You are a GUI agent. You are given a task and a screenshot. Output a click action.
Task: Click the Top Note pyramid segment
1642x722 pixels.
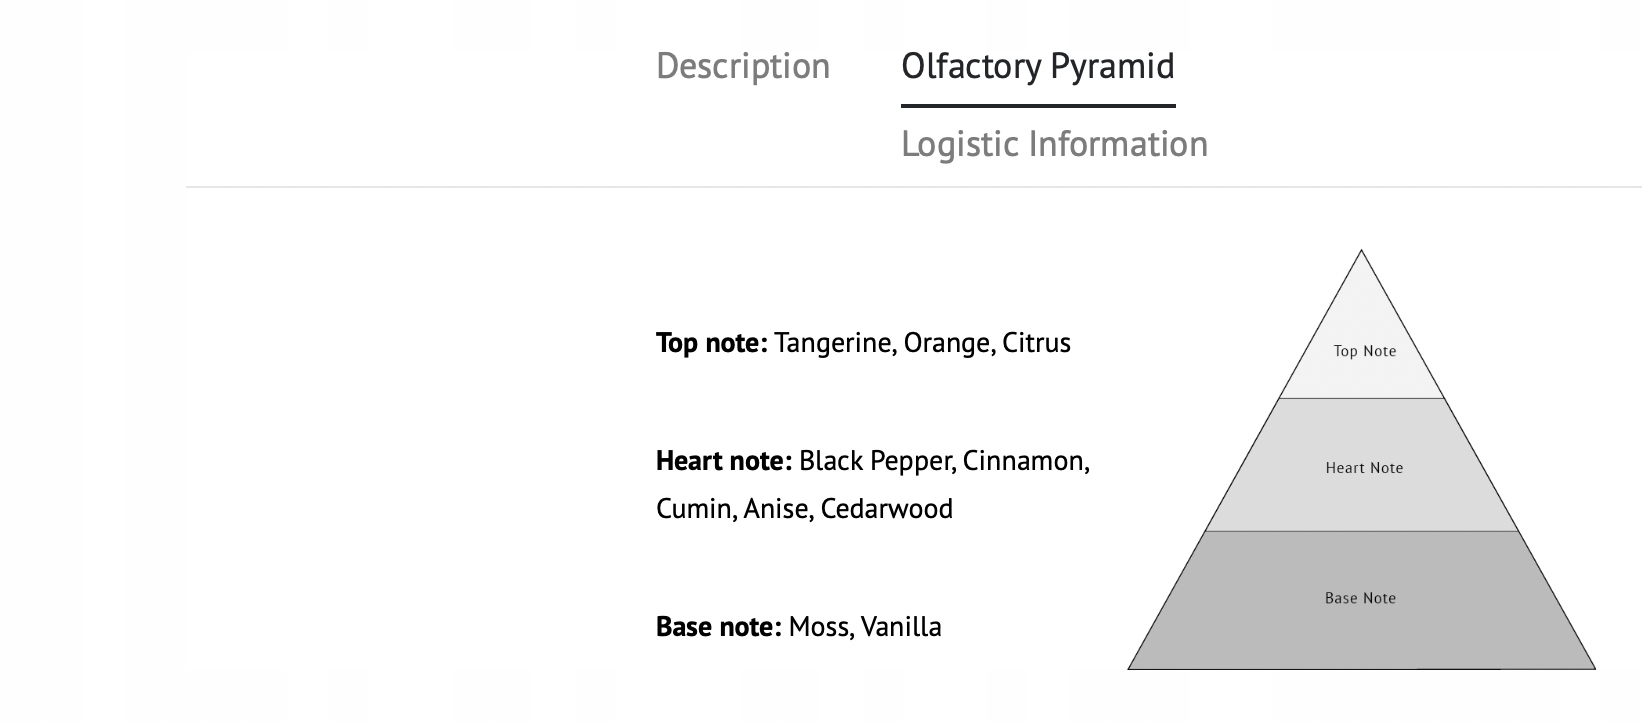tap(1364, 351)
